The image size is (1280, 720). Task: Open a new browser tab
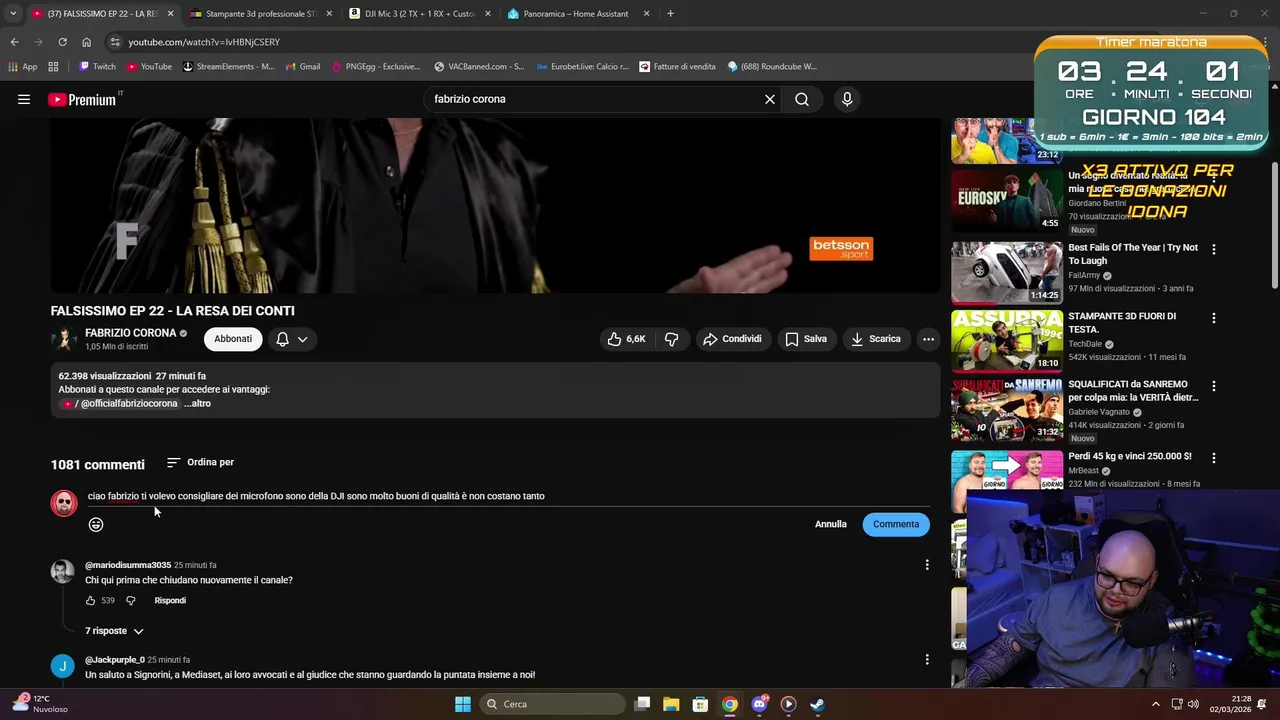[670, 14]
